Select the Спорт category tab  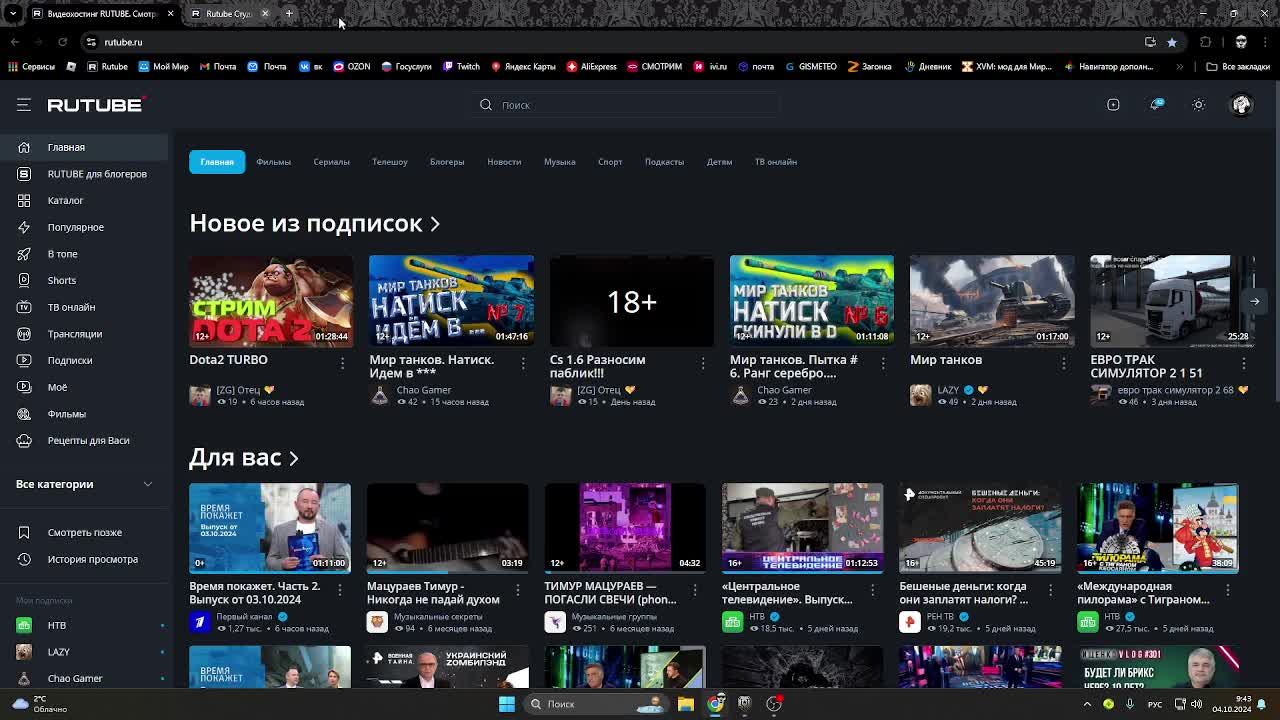[610, 162]
